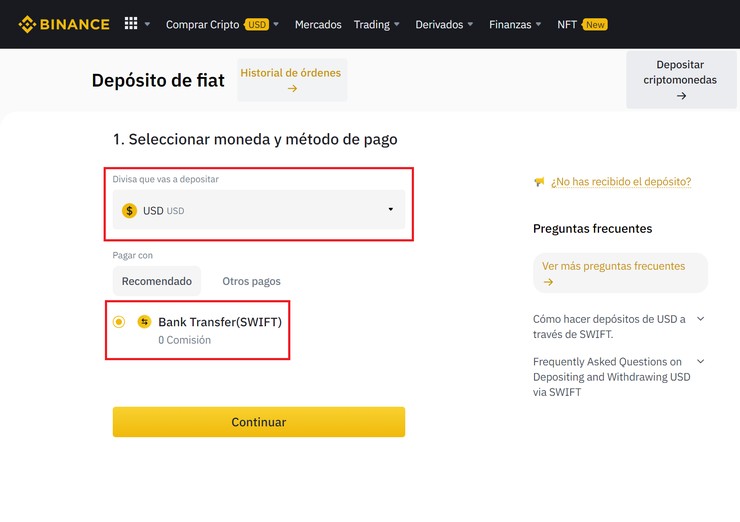Open Comprar Cripto menu
Viewport: 740px width, 522px height.
pyautogui.click(x=202, y=25)
